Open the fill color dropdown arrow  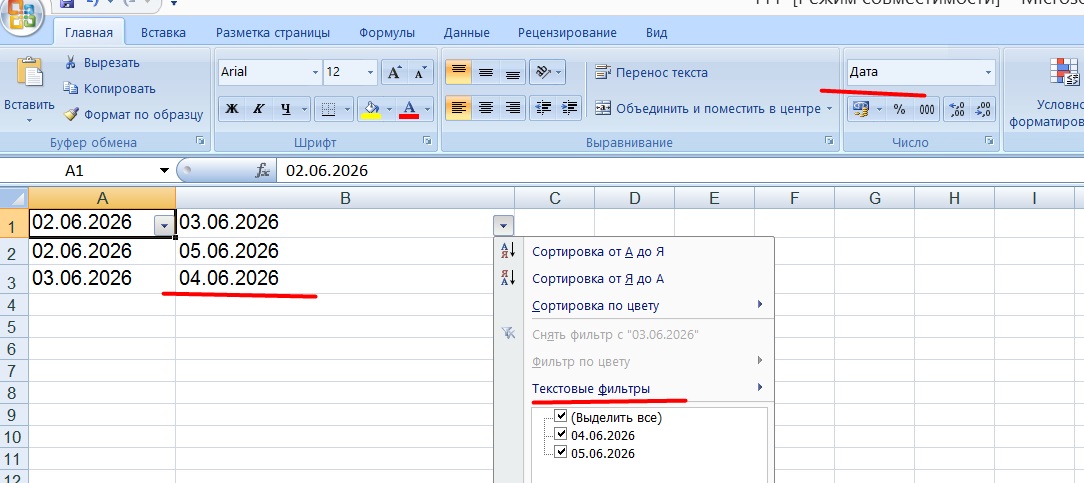pos(389,108)
